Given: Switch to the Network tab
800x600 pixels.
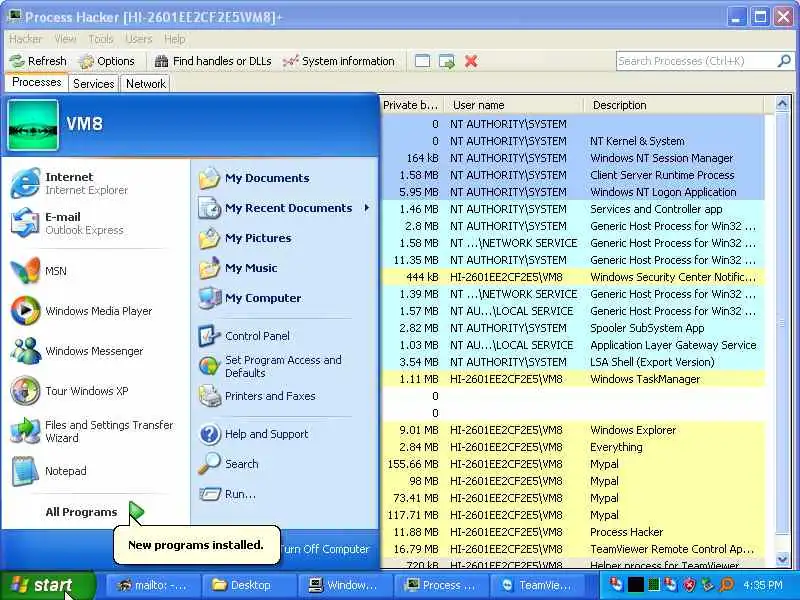Looking at the screenshot, I should (x=146, y=83).
